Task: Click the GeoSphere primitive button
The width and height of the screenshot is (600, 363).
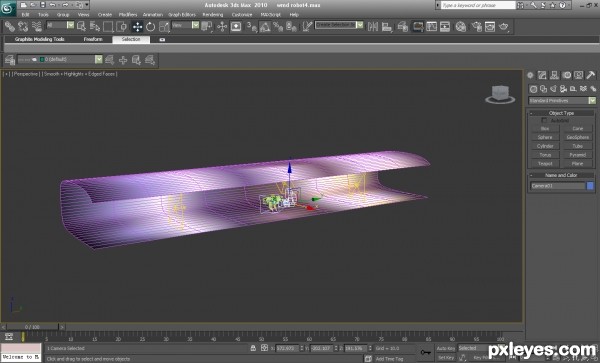Action: [x=577, y=138]
